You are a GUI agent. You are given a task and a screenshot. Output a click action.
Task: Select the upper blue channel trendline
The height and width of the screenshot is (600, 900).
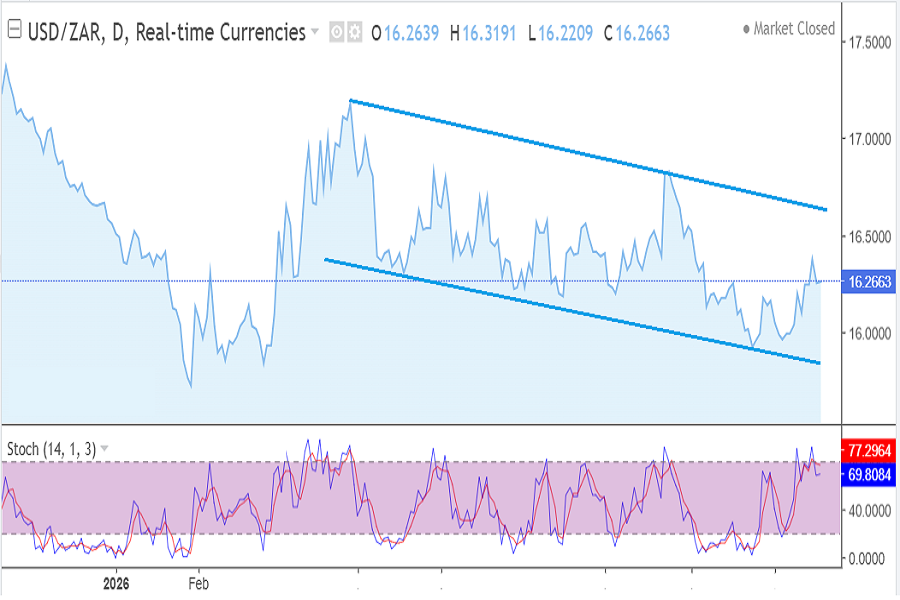click(x=588, y=156)
